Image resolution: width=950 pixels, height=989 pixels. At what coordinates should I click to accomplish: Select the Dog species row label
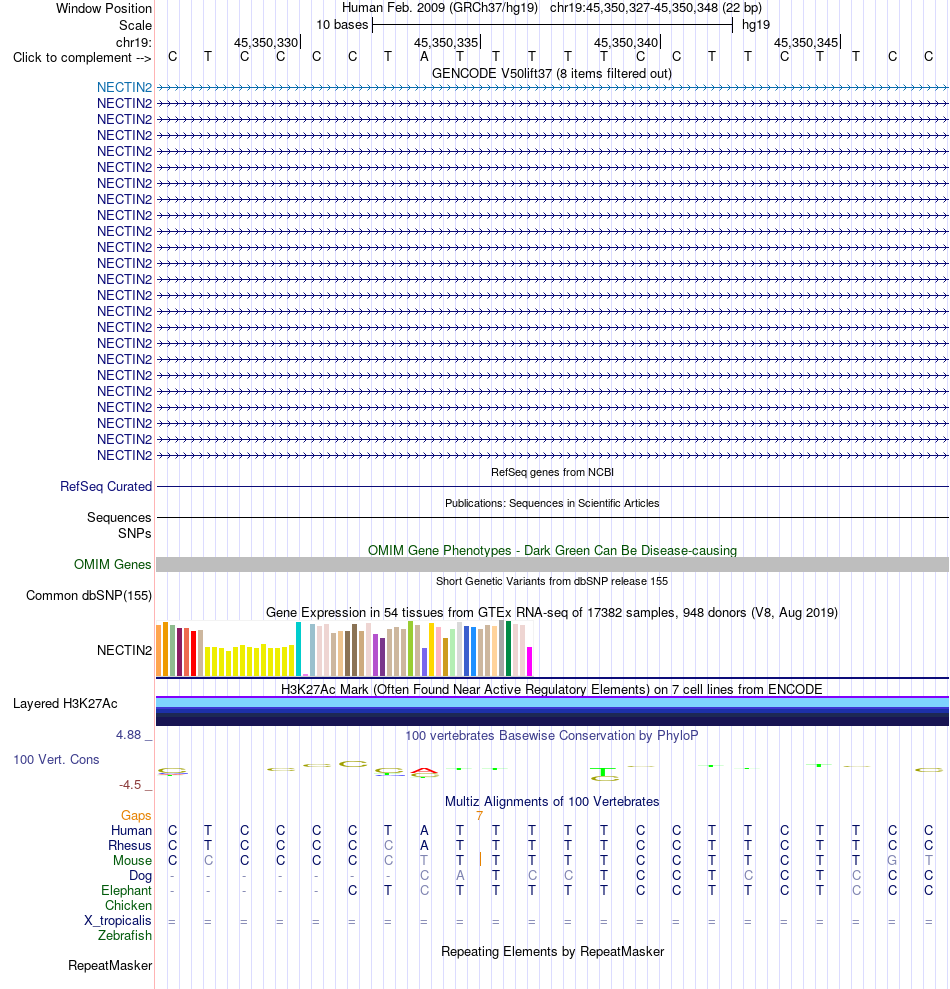point(140,875)
